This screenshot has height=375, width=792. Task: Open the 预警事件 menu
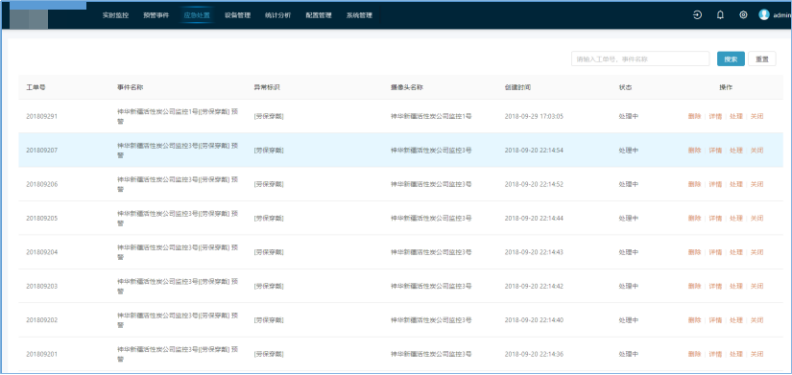click(156, 15)
